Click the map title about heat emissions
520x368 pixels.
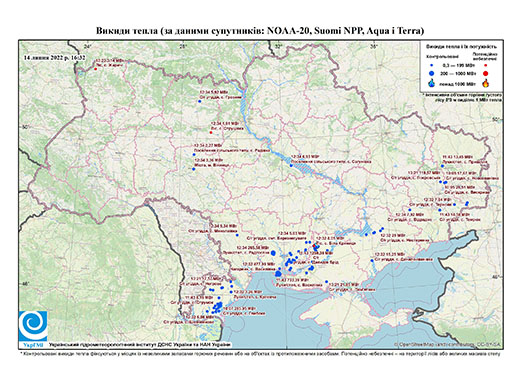click(260, 31)
